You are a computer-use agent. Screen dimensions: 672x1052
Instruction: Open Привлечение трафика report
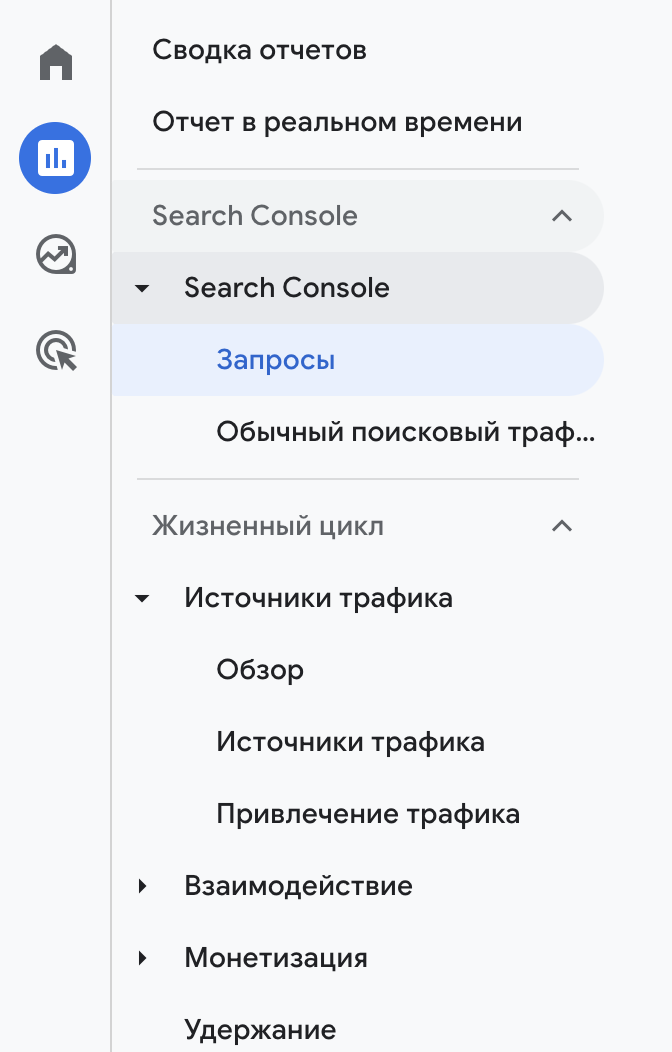[x=368, y=814]
